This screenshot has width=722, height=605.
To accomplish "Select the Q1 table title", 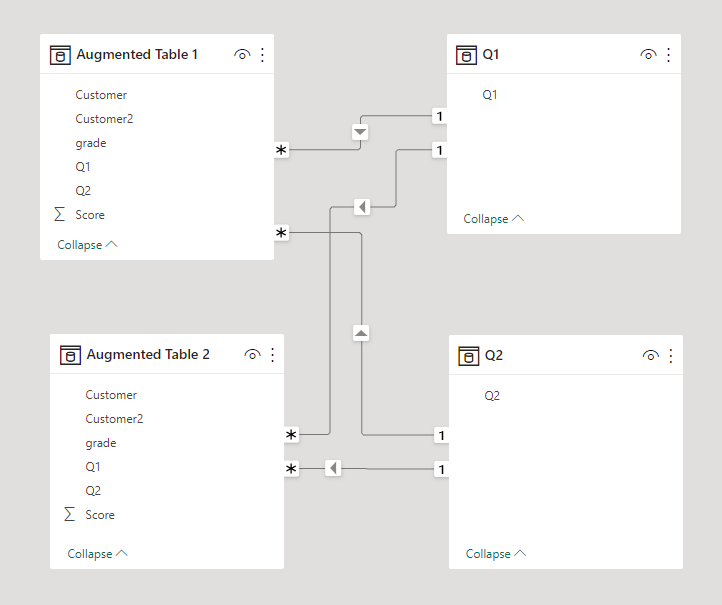I will tap(491, 54).
